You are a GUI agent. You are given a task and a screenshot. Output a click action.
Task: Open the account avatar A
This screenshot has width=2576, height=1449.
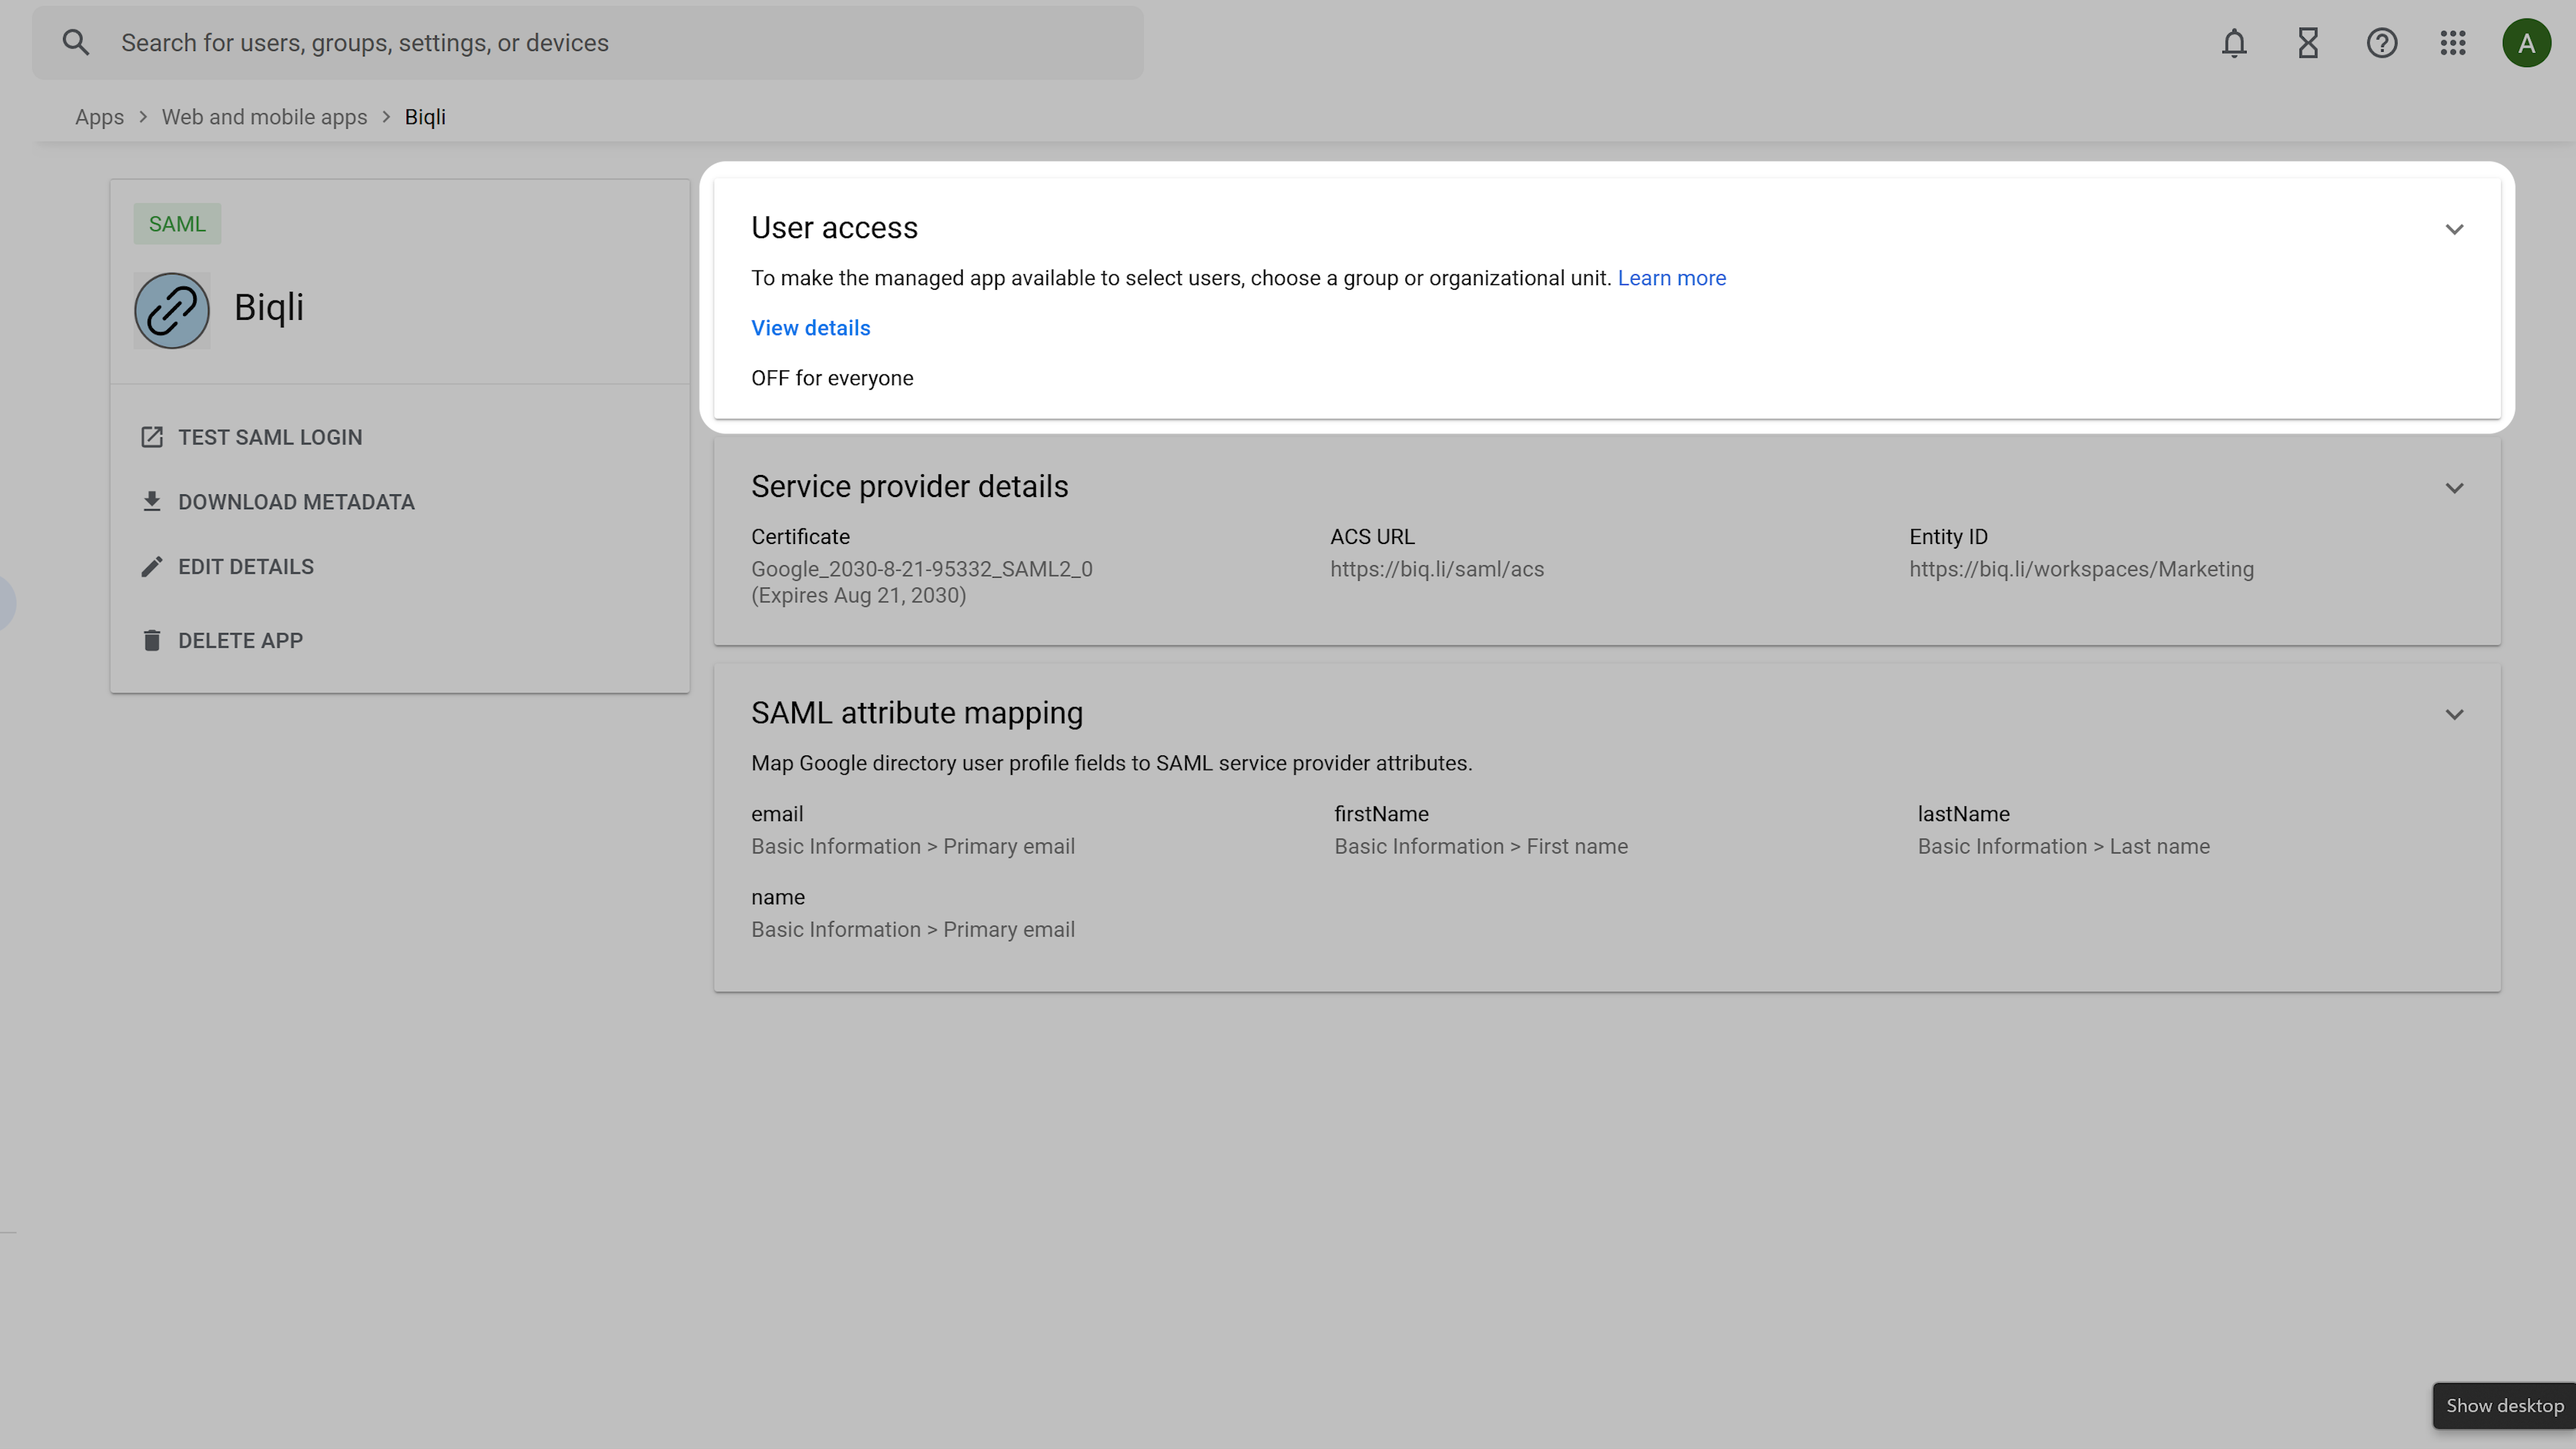tap(2526, 43)
